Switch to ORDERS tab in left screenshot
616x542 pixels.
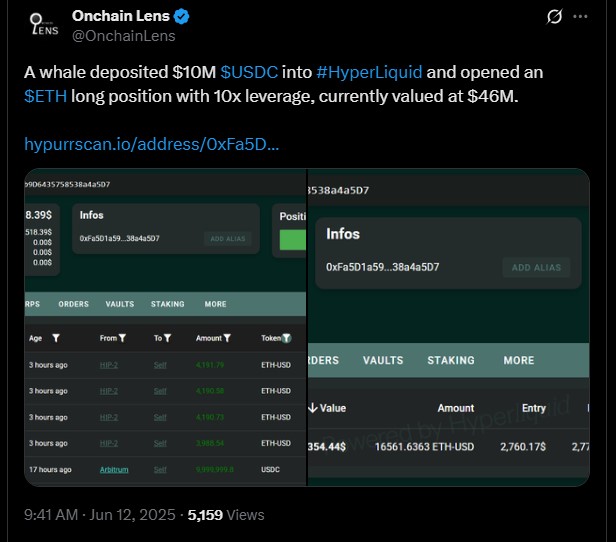tap(73, 304)
